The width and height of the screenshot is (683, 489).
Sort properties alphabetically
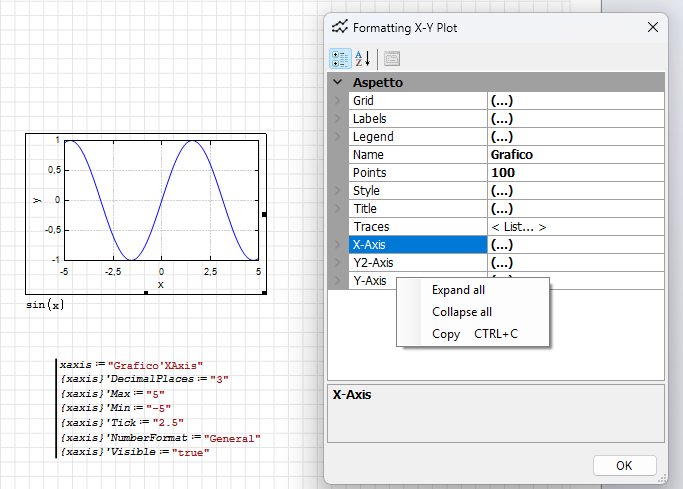[362, 59]
